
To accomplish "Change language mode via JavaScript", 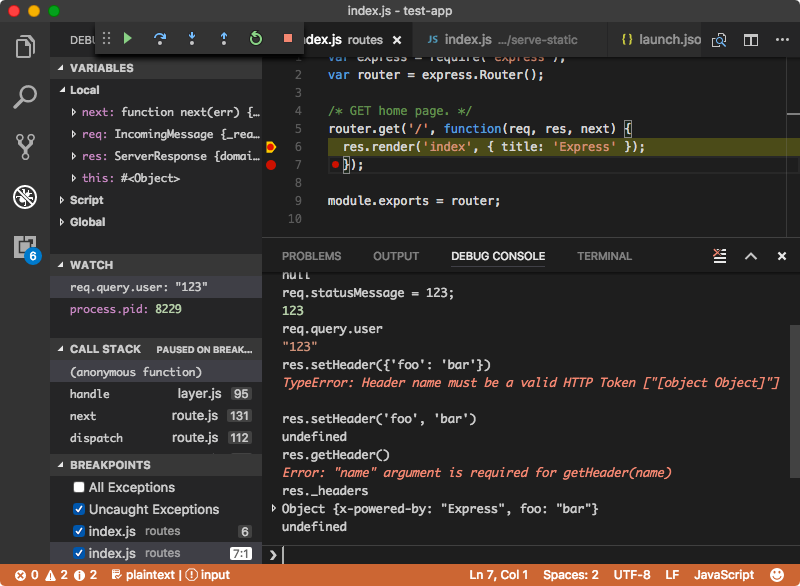I will tap(723, 575).
